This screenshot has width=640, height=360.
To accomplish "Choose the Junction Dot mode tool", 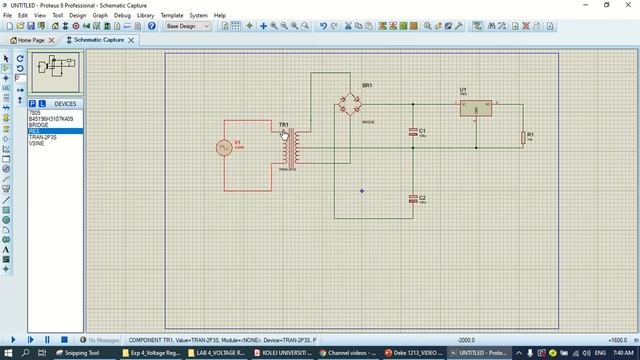I will click(x=6, y=78).
